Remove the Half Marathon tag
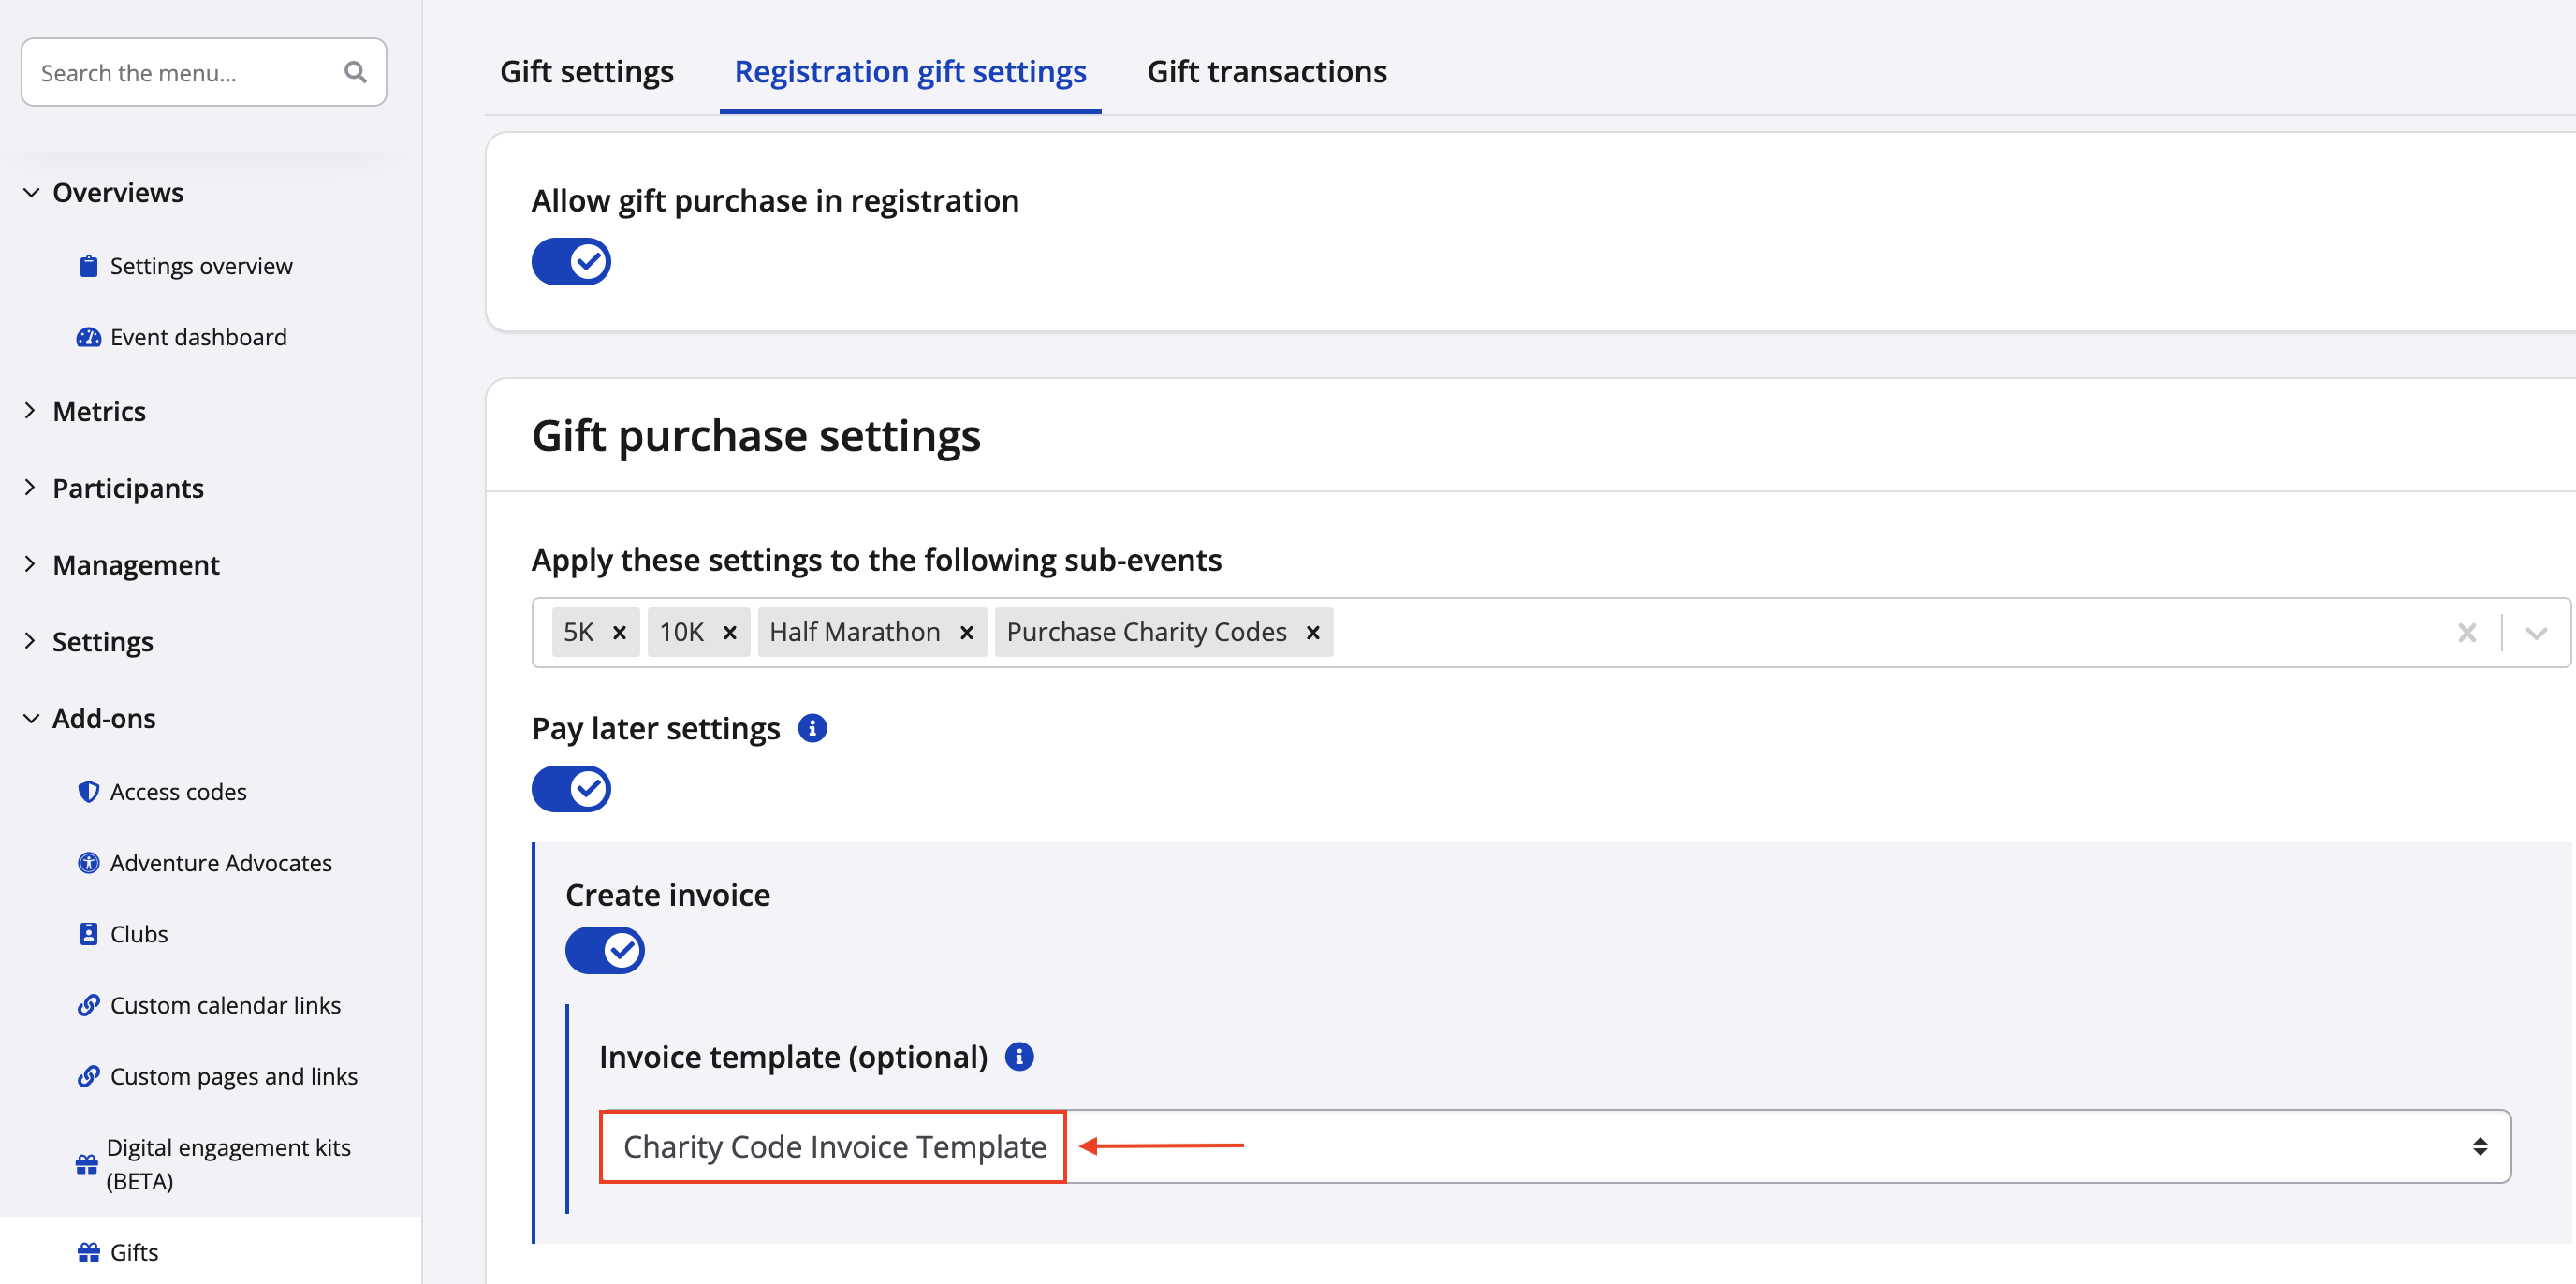 pos(966,632)
